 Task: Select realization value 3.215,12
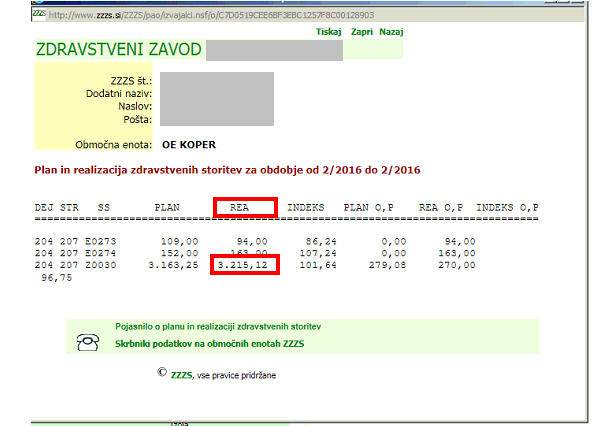(243, 265)
